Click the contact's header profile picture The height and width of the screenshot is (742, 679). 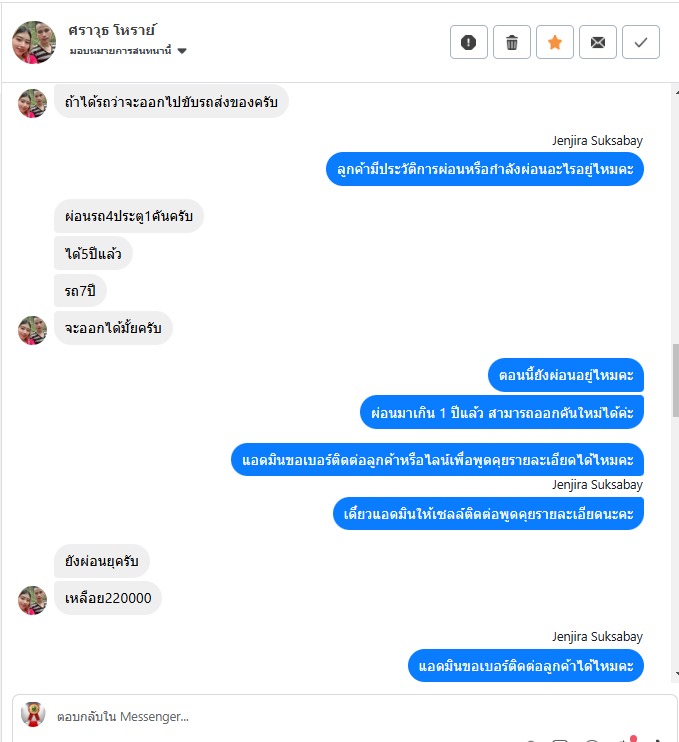(34, 42)
